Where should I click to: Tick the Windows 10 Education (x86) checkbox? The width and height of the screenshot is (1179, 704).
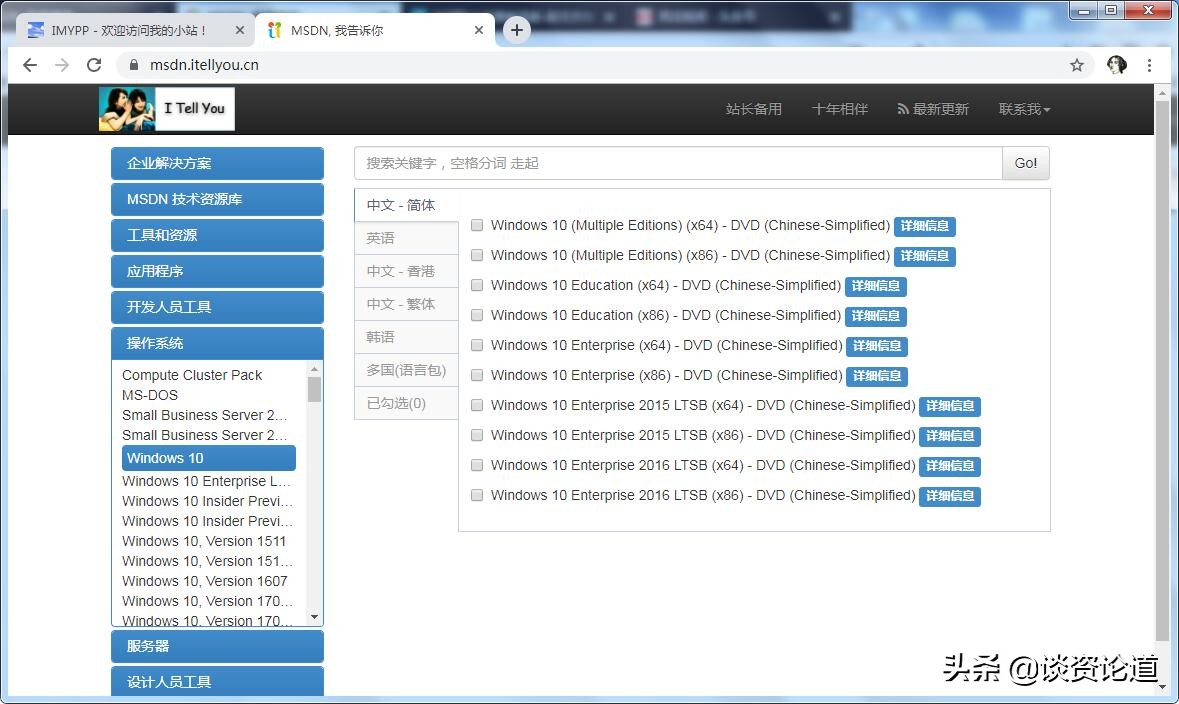click(x=477, y=315)
